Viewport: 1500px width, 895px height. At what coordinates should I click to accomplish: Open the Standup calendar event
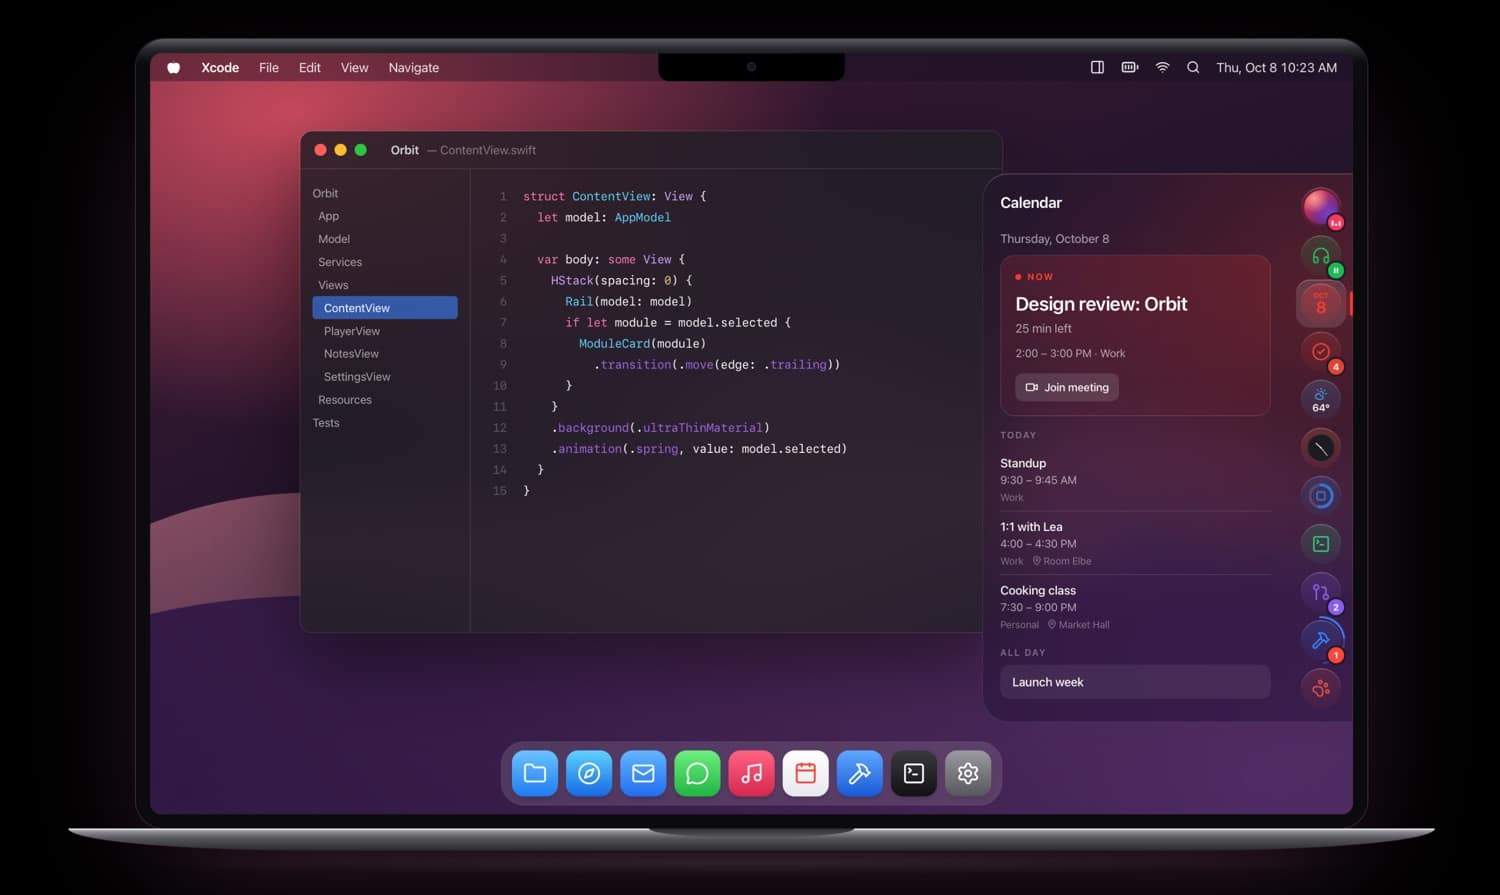(1135, 479)
